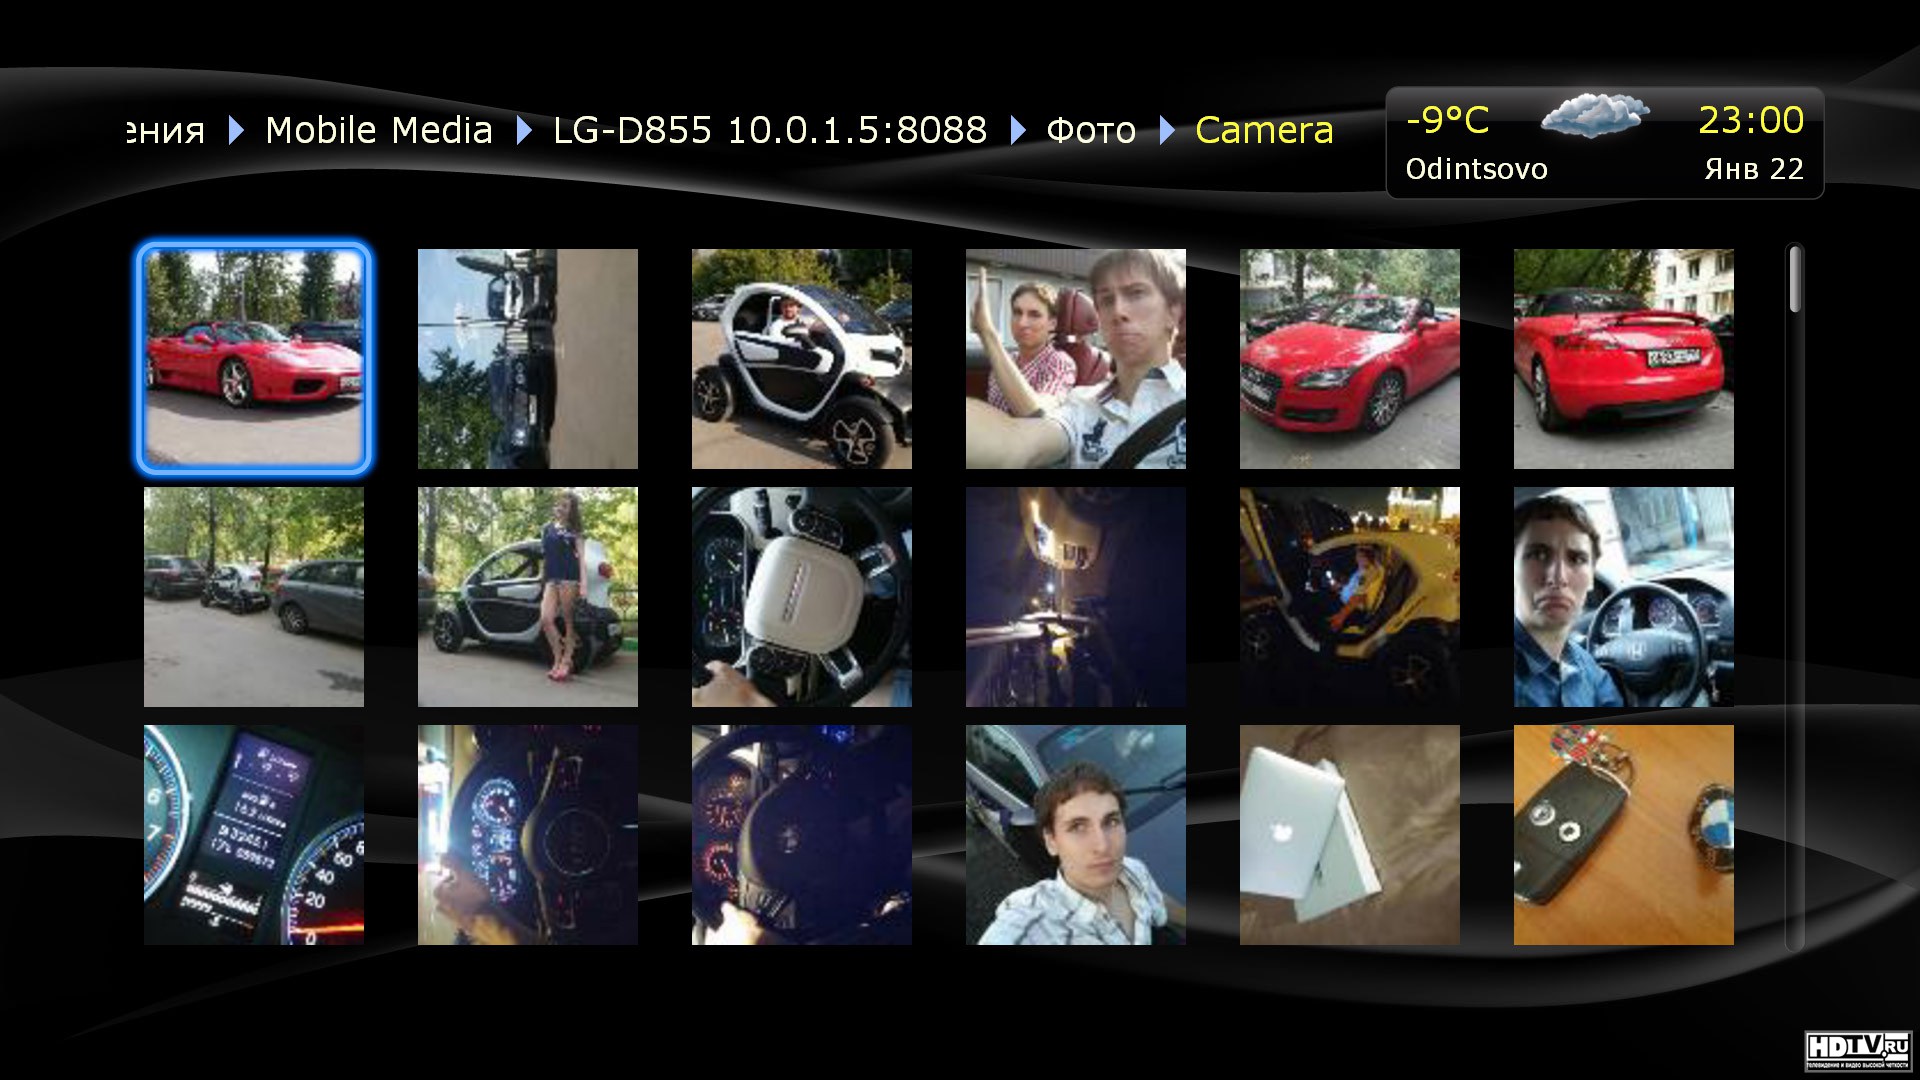Click the Янв 22 date label
The height and width of the screenshot is (1080, 1920).
[1754, 169]
